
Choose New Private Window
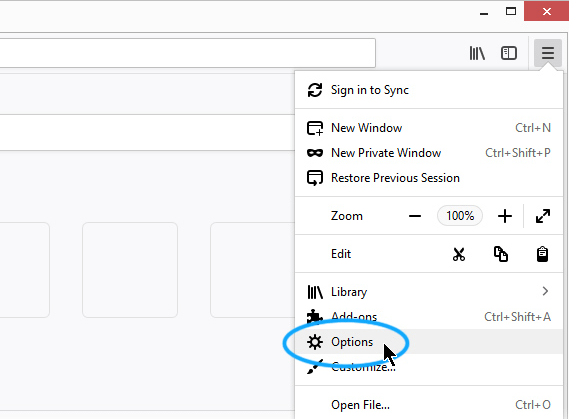[429, 153]
